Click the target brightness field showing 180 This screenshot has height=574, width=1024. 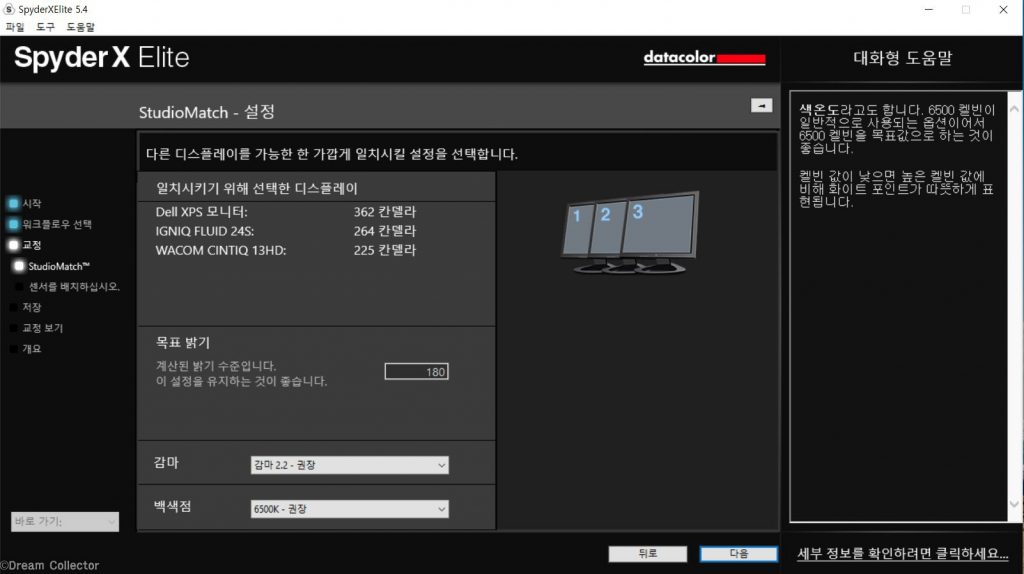tap(417, 372)
